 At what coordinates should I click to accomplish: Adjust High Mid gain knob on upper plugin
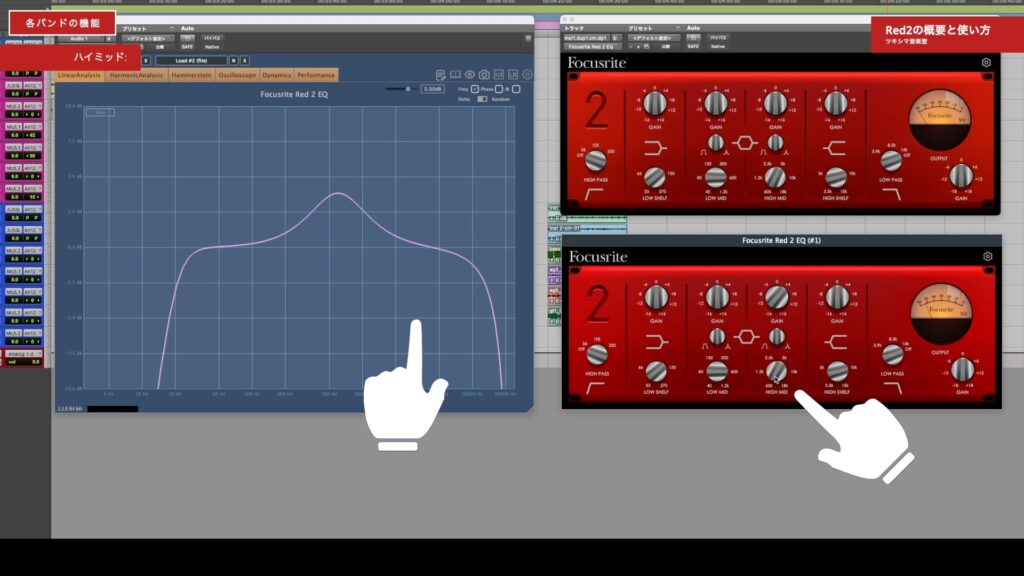point(775,103)
